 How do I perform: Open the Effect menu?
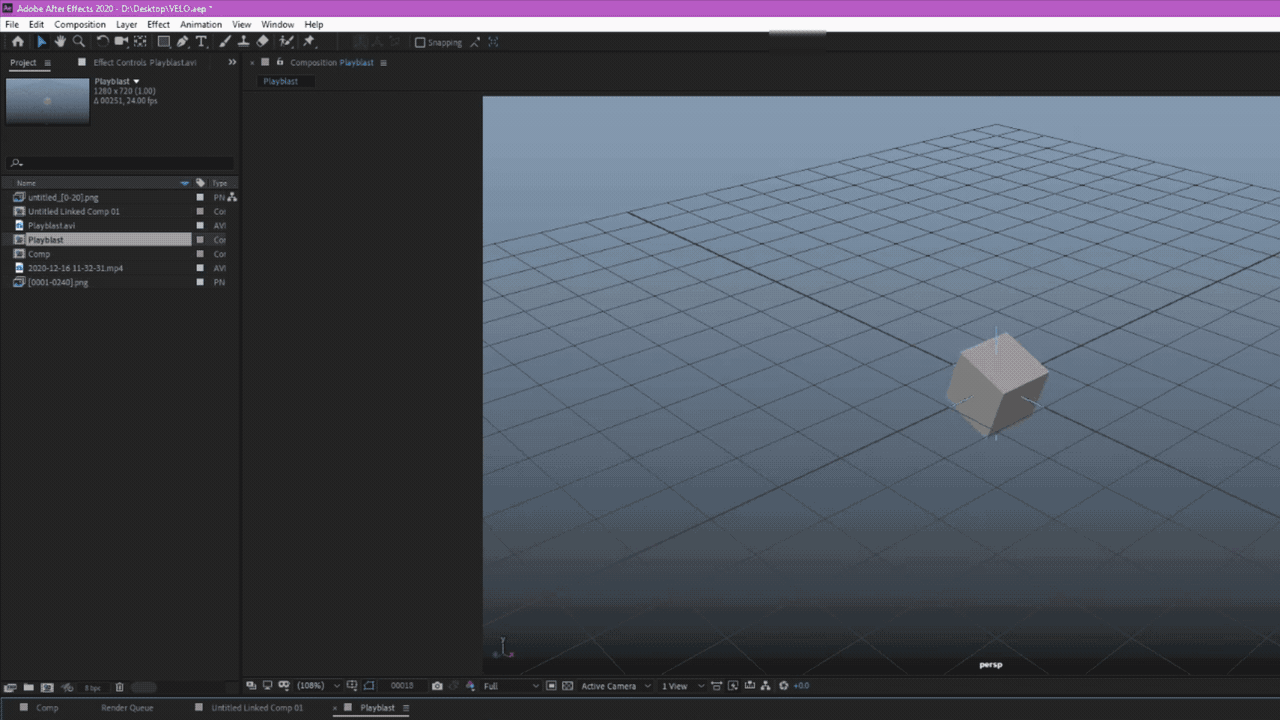[158, 24]
